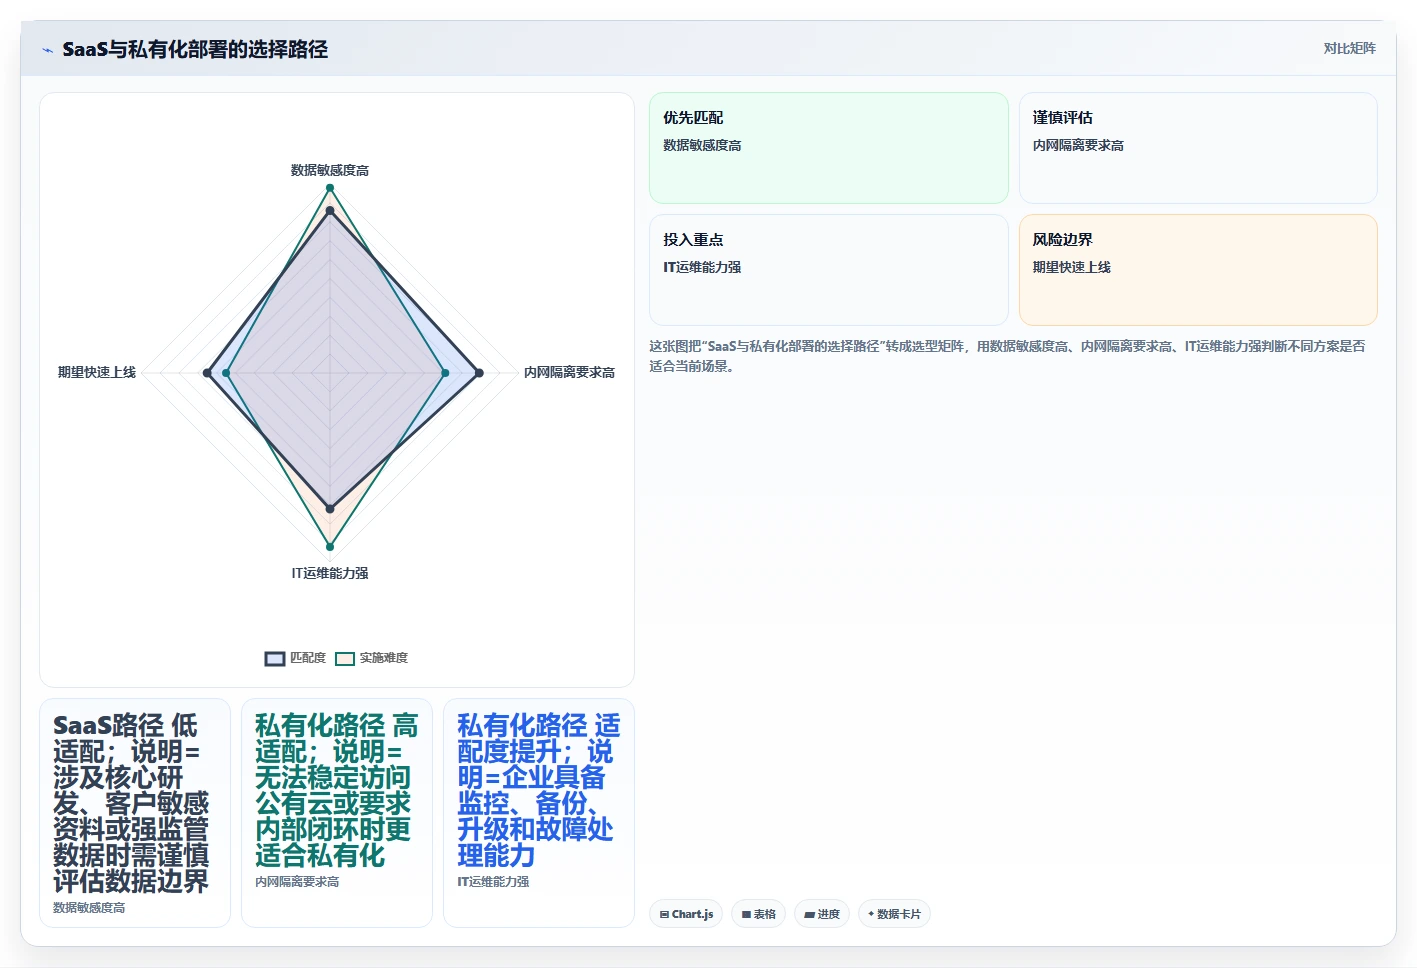The height and width of the screenshot is (968, 1417).
Task: Click 数据敏感度高 text in 优先匹配 card
Action: click(702, 145)
